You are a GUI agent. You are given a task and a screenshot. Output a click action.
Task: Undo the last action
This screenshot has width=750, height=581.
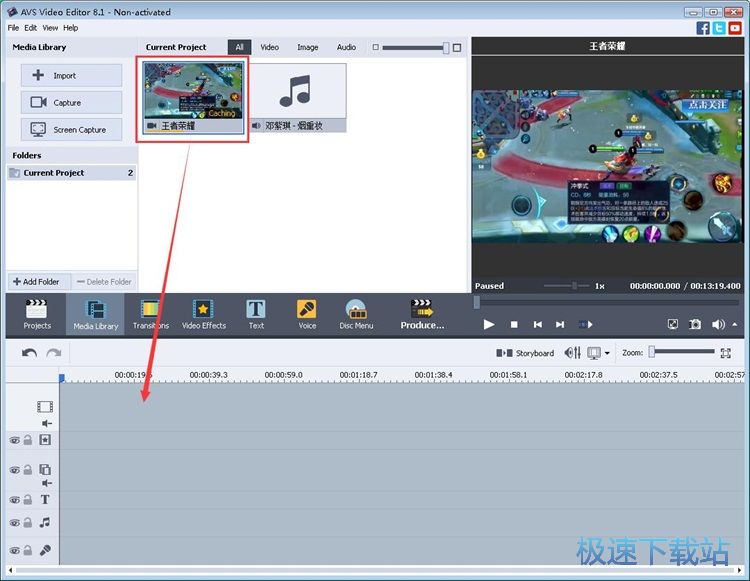29,353
